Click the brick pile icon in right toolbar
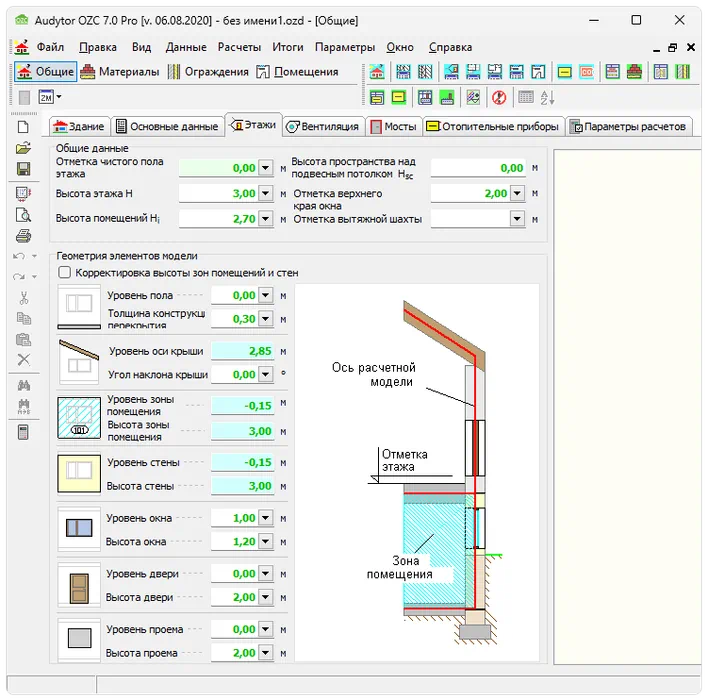The image size is (708, 700). (x=634, y=72)
